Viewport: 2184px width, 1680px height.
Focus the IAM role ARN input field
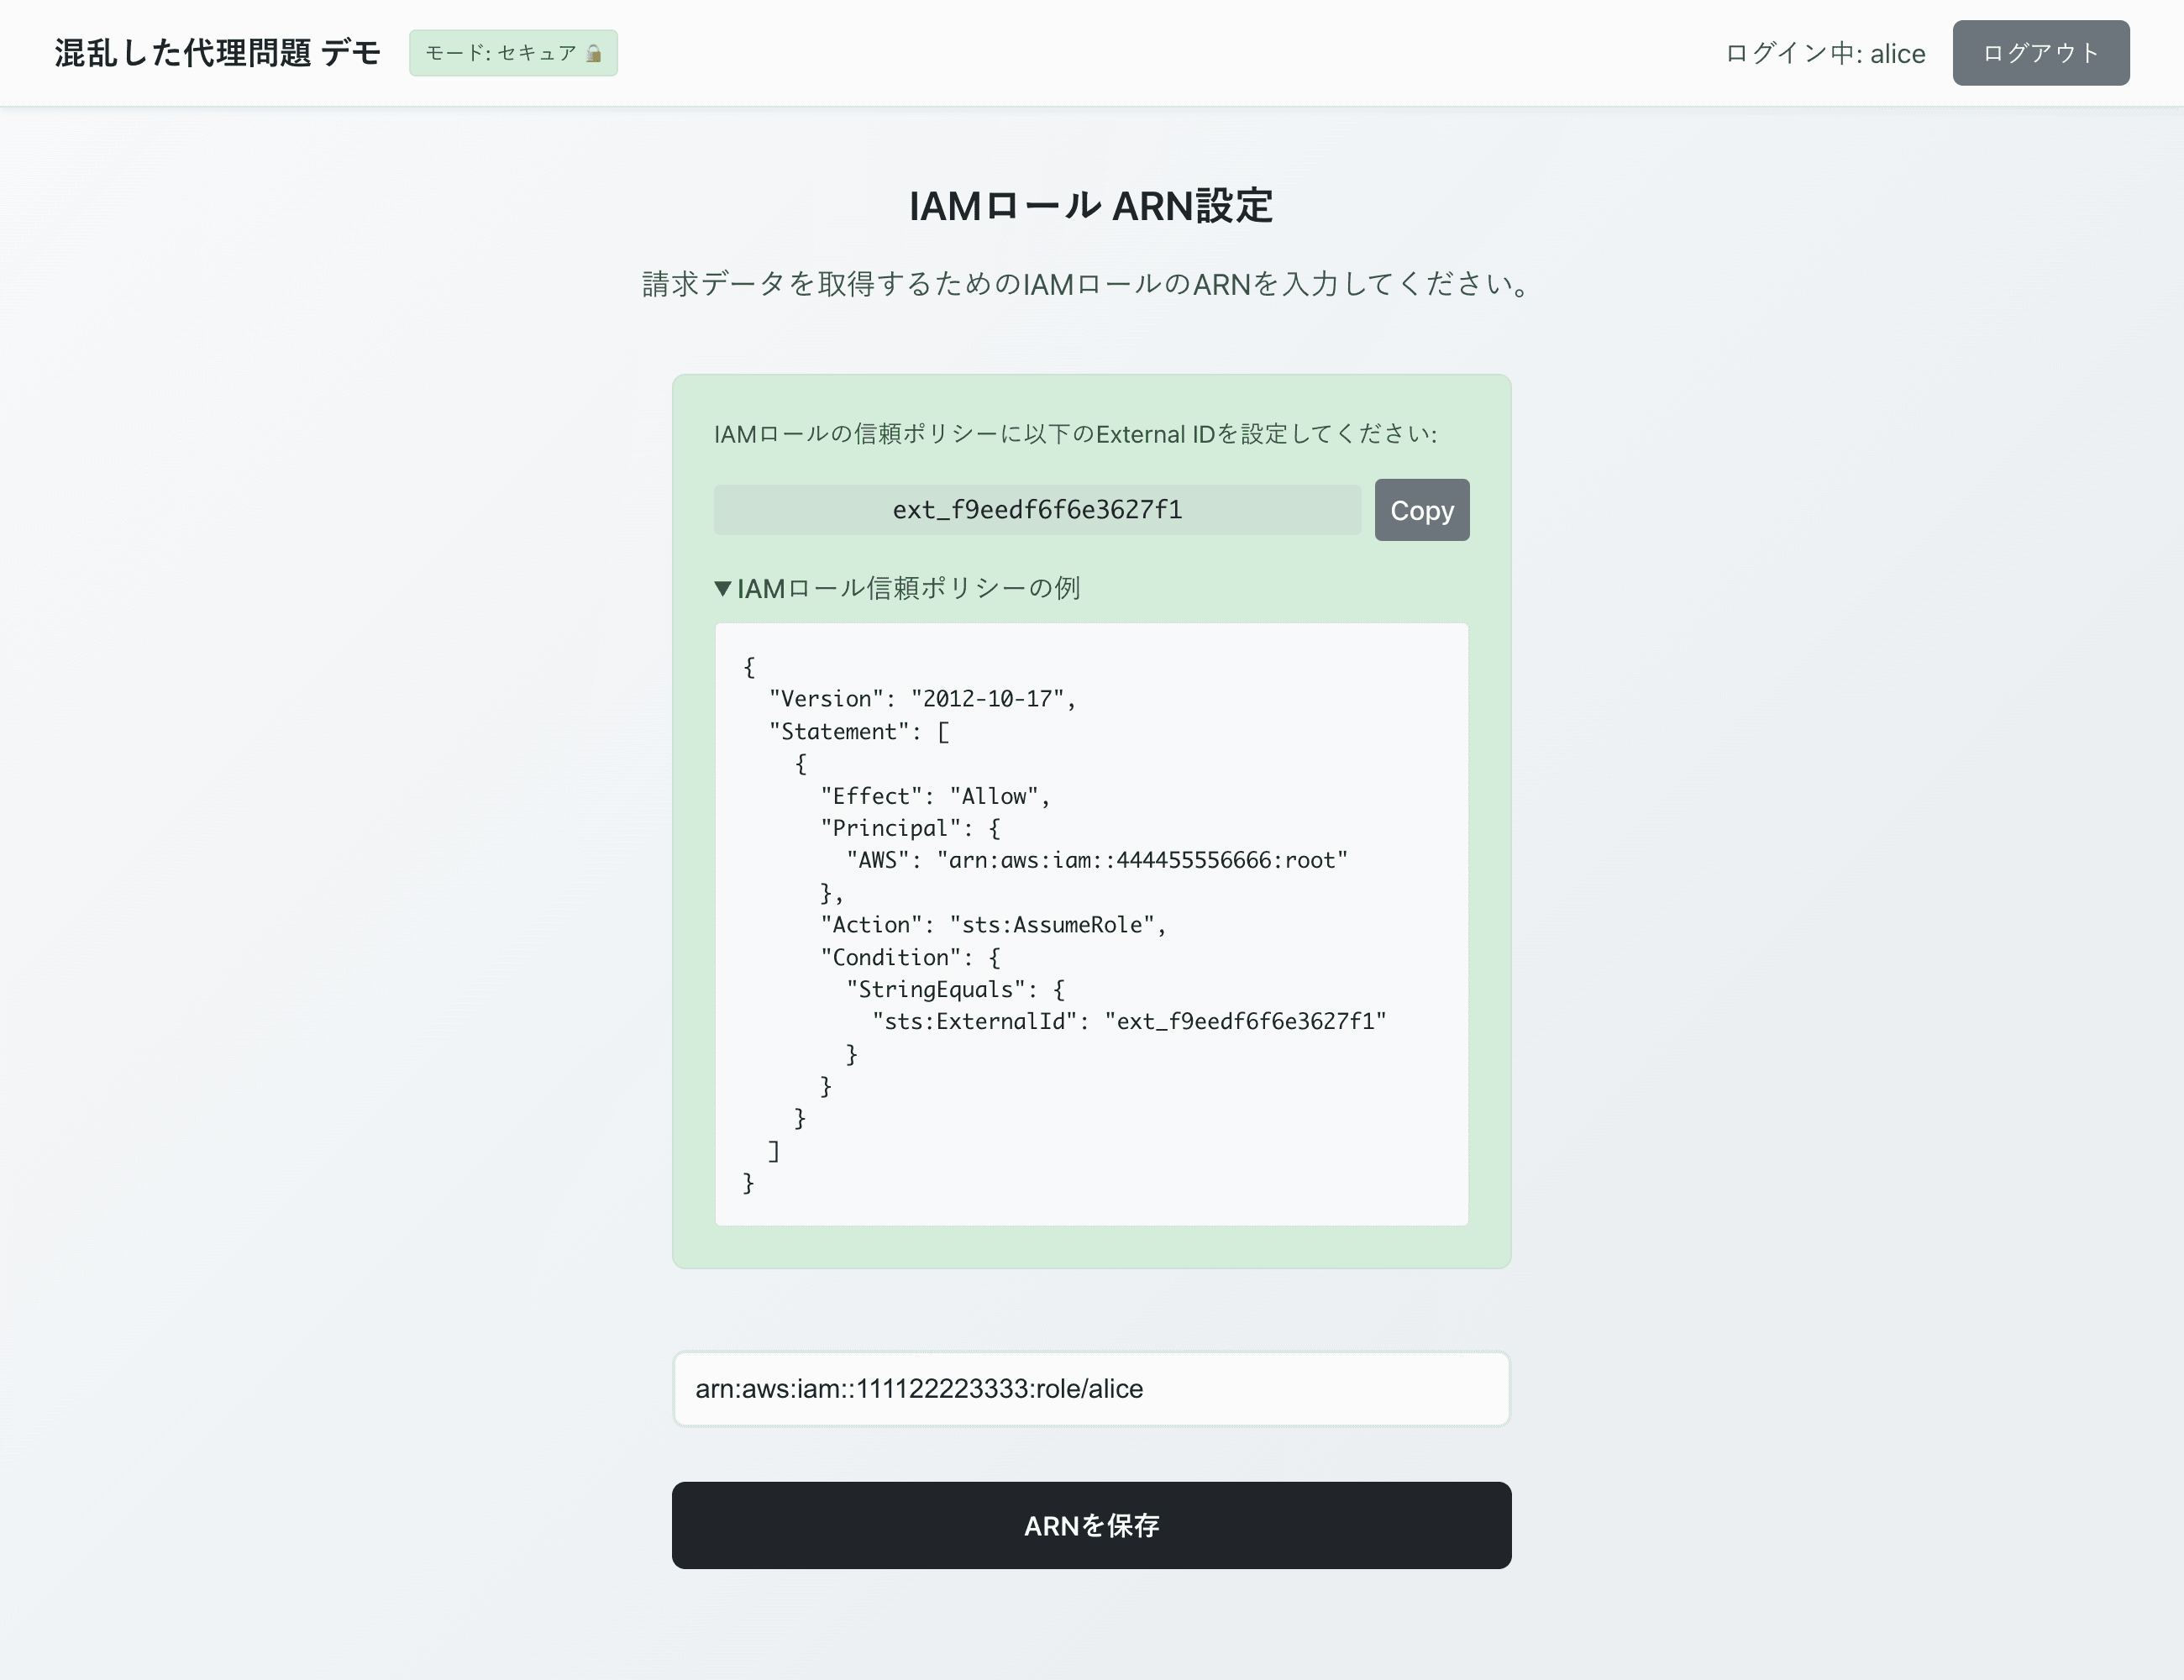point(1091,1388)
